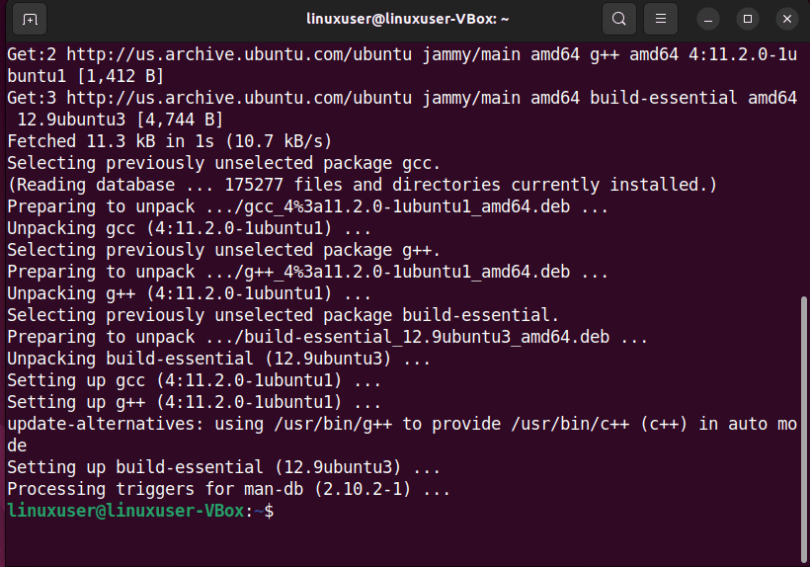Close the terminal window
The image size is (810, 567).
tap(787, 20)
